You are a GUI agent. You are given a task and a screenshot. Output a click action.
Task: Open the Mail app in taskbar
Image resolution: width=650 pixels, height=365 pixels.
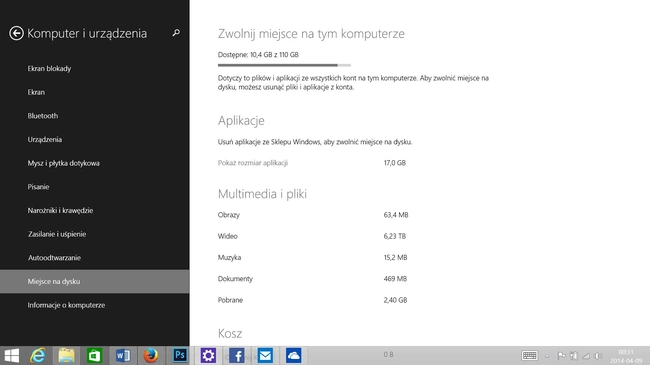point(265,355)
